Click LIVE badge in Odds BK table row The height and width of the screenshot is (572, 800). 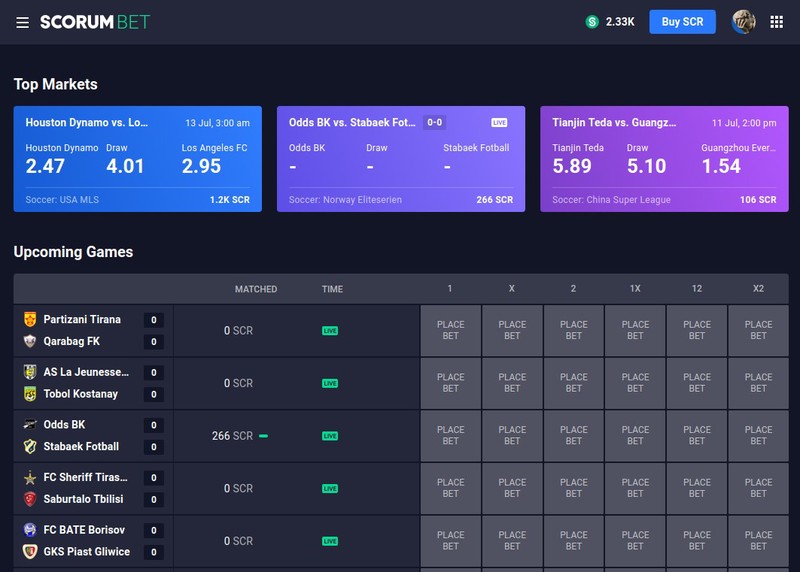[330, 436]
